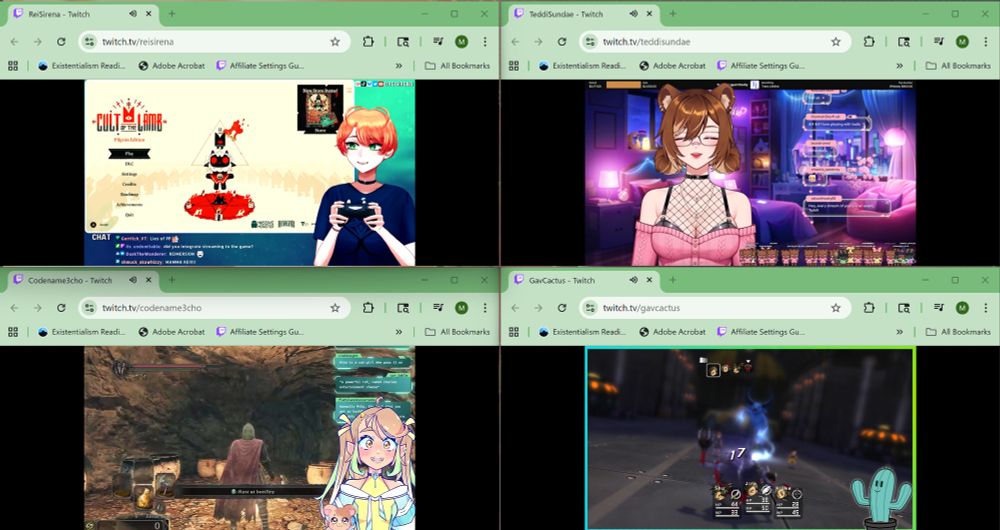Open Extensions puzzle icon in TeddiSundae window
This screenshot has height=530, width=1000.
click(x=869, y=41)
